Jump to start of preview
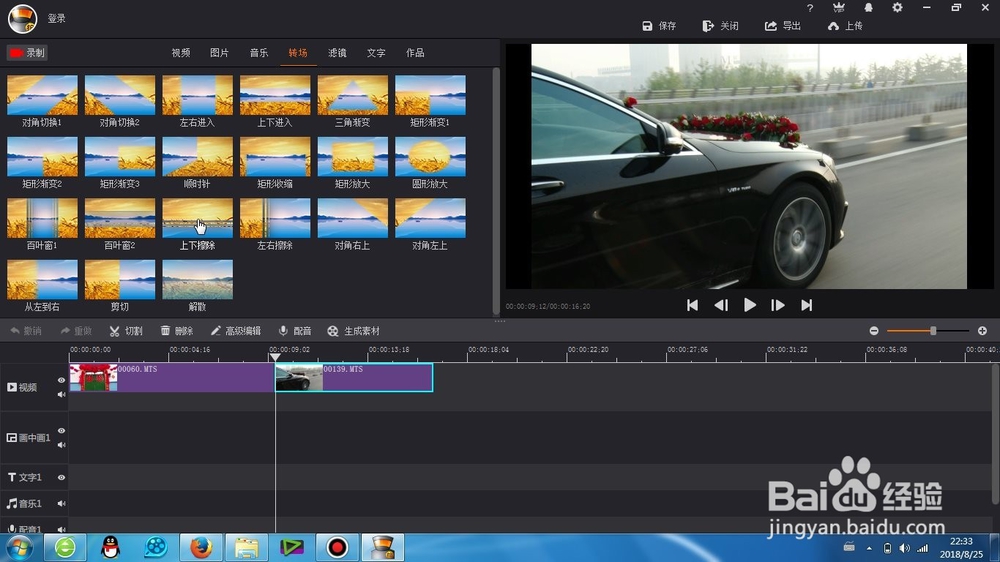Image resolution: width=1000 pixels, height=562 pixels. [692, 306]
